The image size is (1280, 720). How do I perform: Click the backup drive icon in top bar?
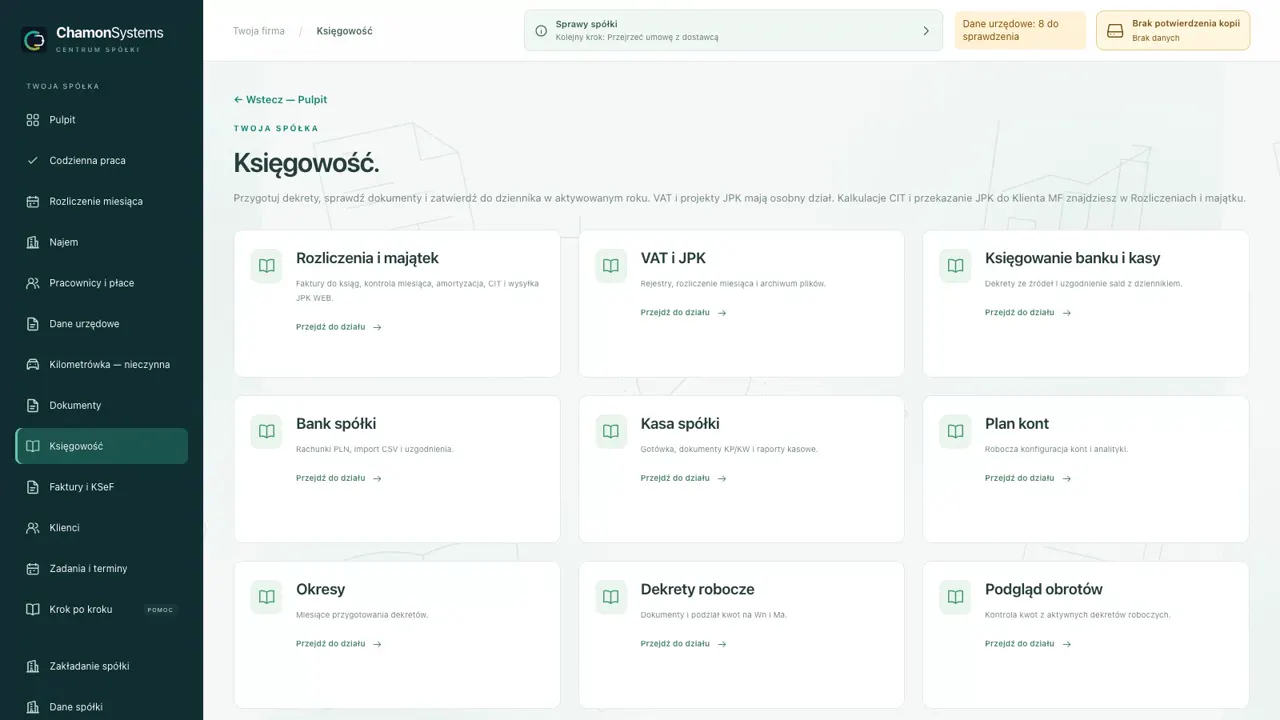[x=1115, y=31]
